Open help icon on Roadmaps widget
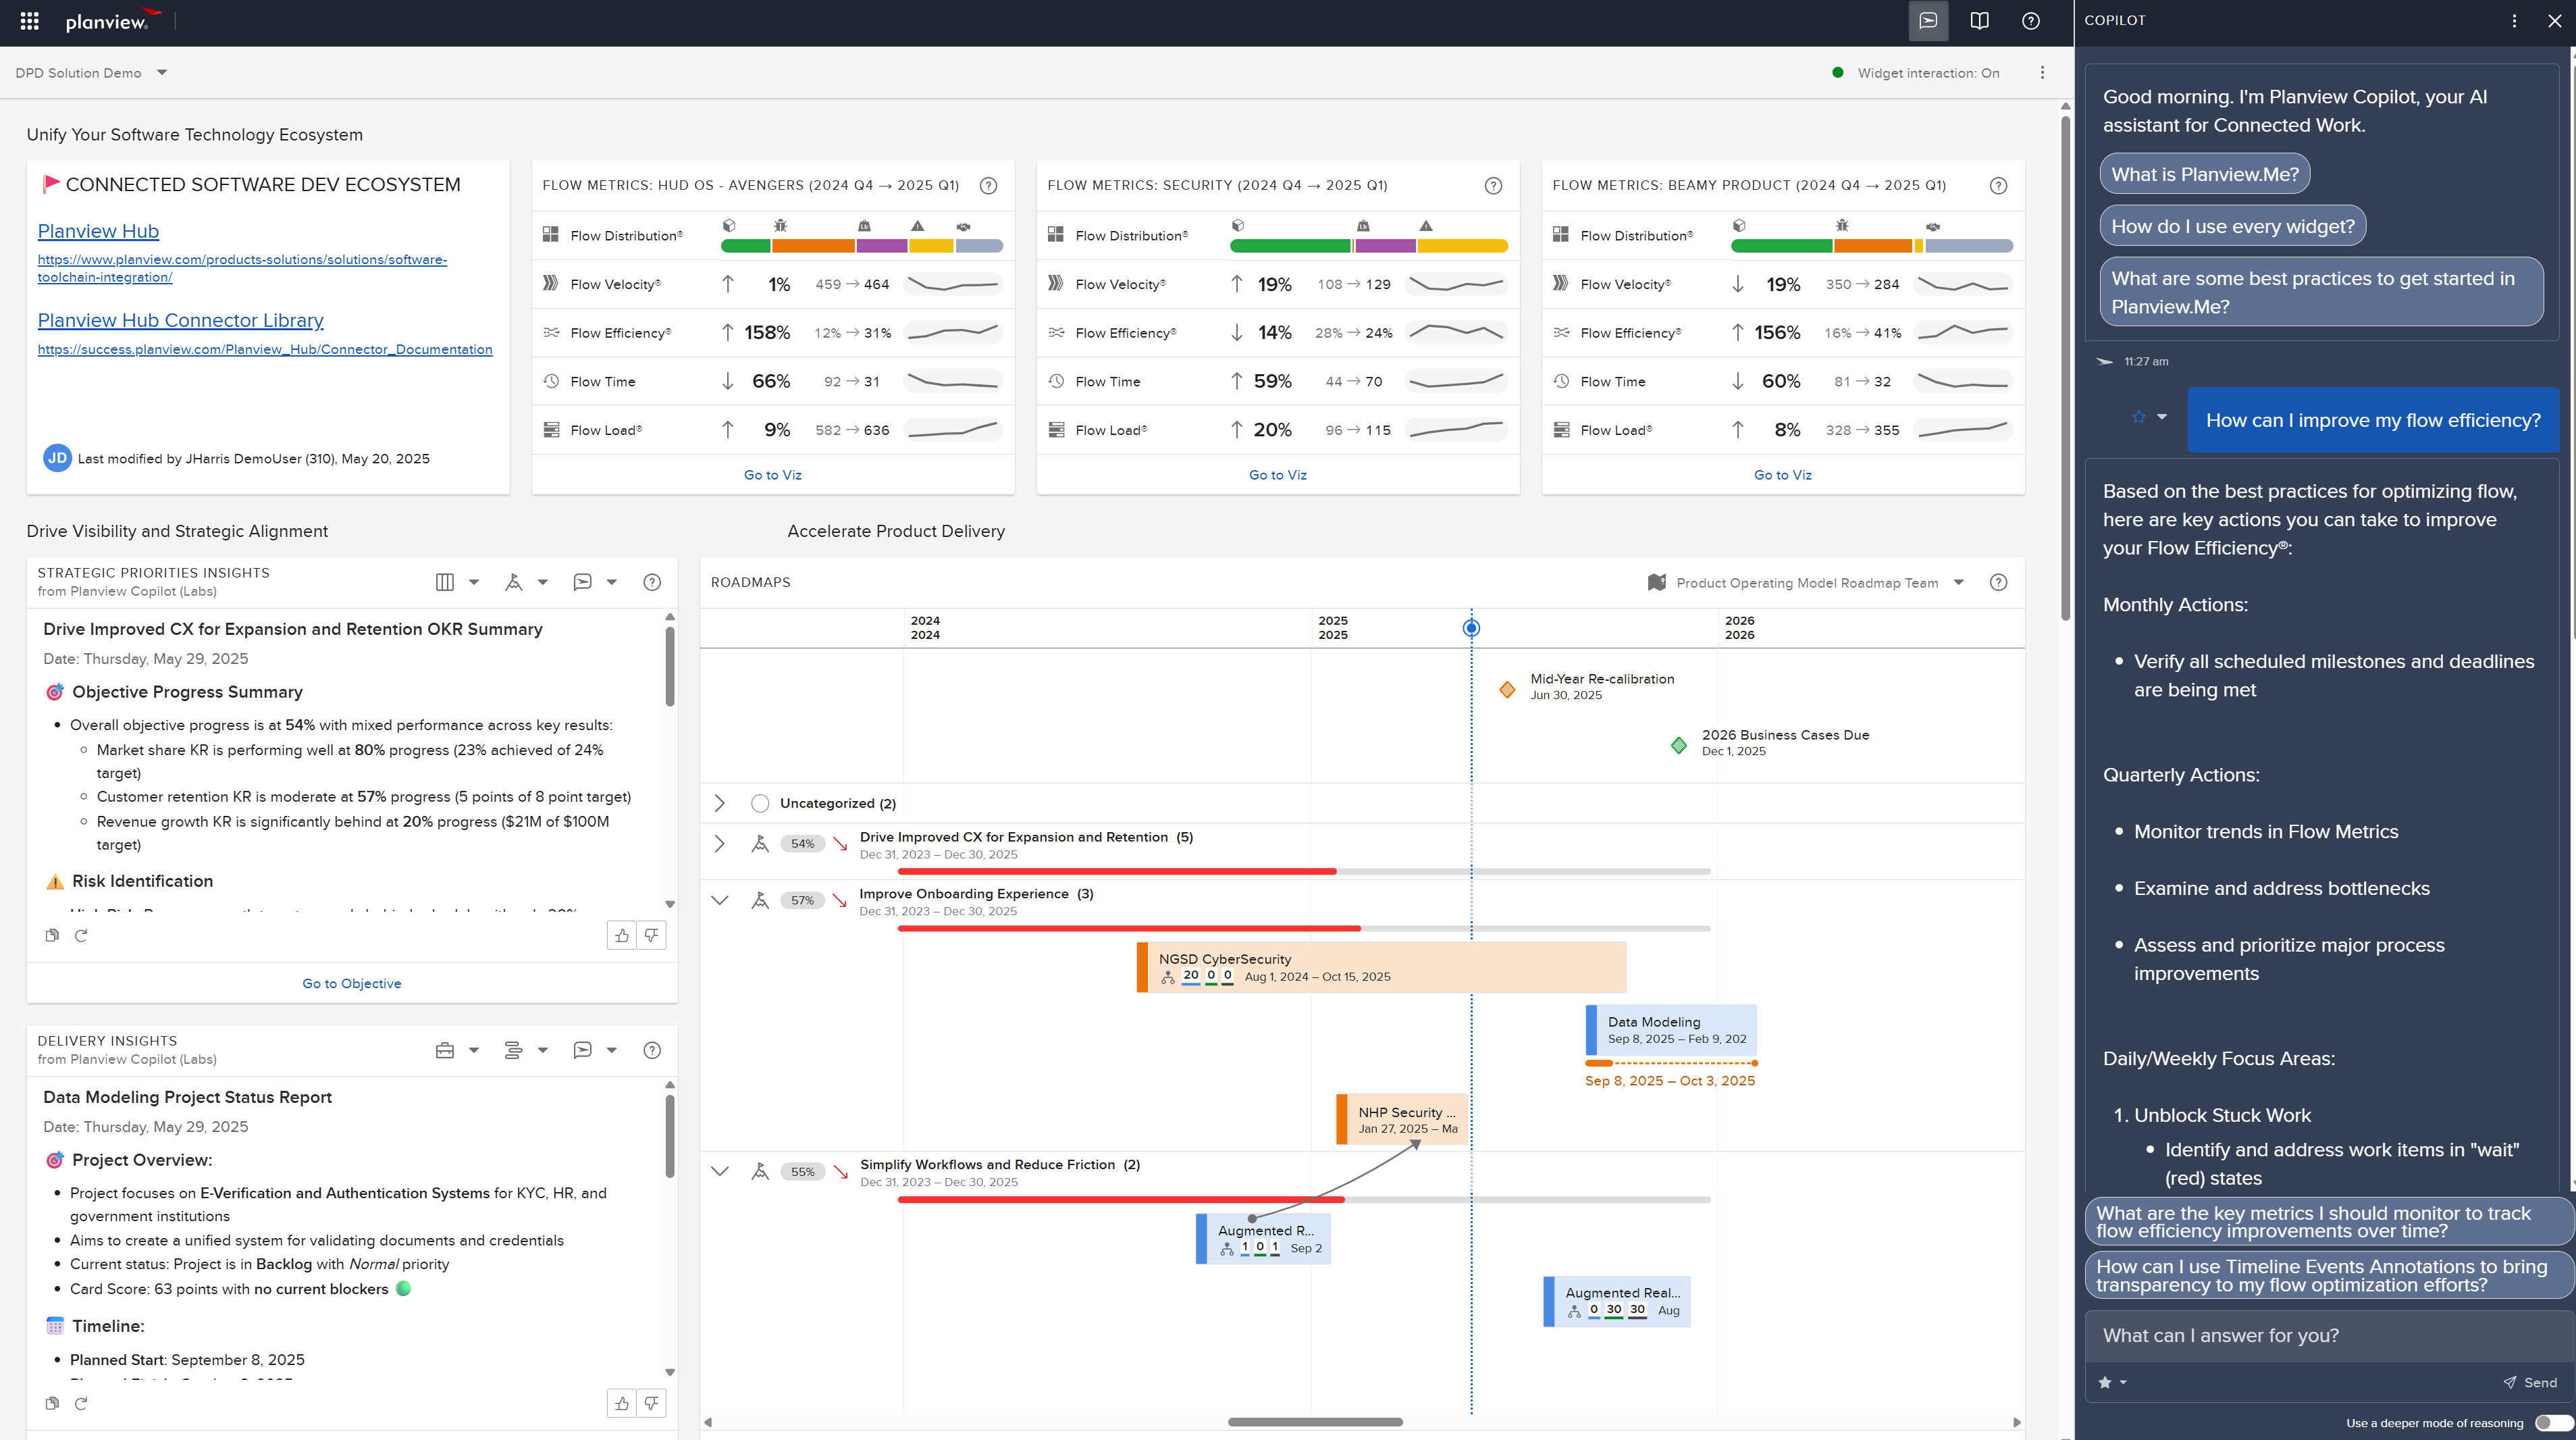This screenshot has width=2576, height=1440. click(x=1998, y=582)
